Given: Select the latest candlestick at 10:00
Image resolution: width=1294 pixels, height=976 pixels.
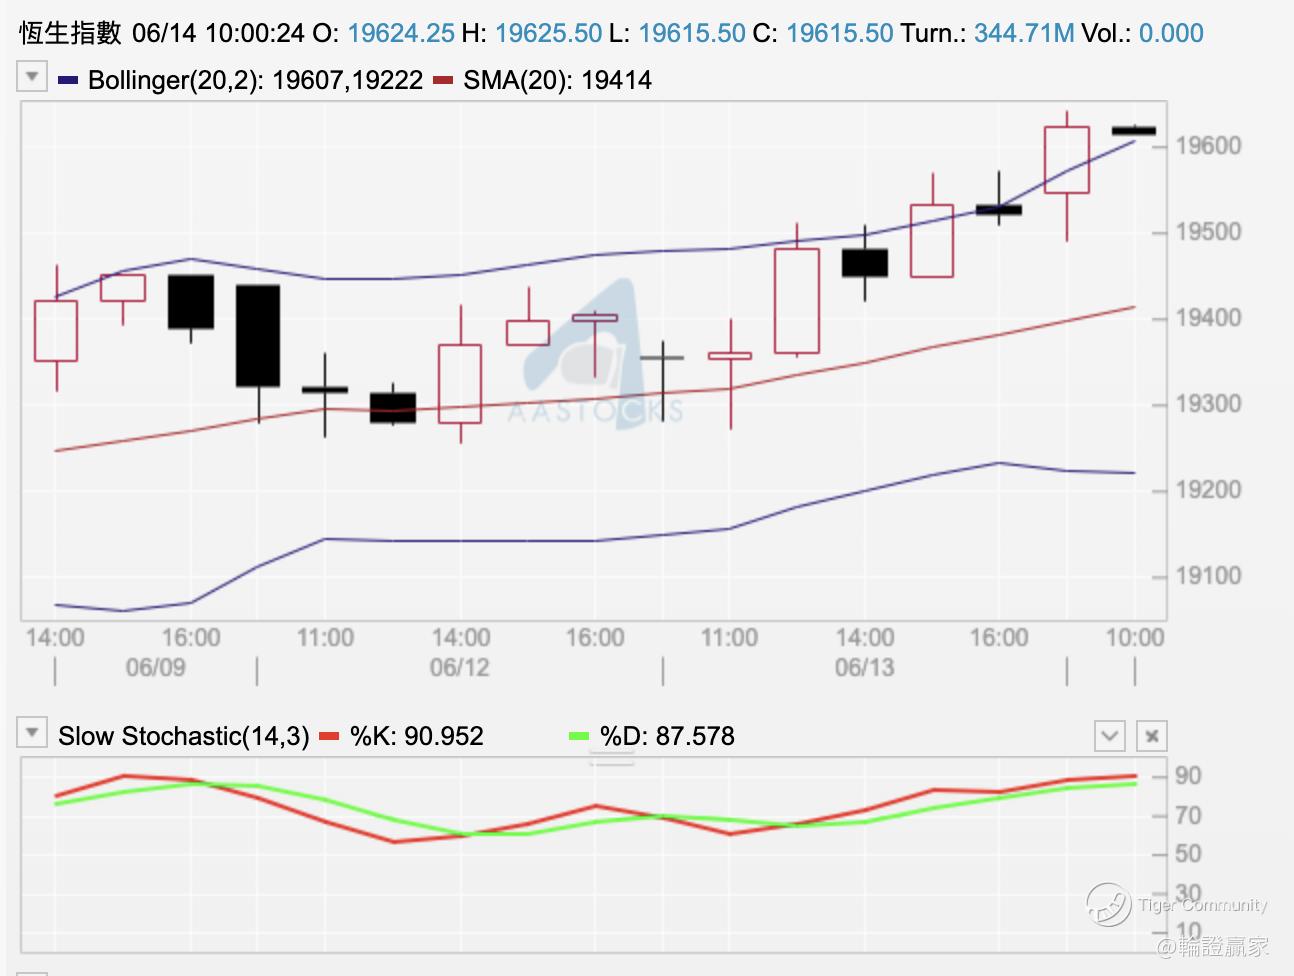Looking at the screenshot, I should [1134, 130].
